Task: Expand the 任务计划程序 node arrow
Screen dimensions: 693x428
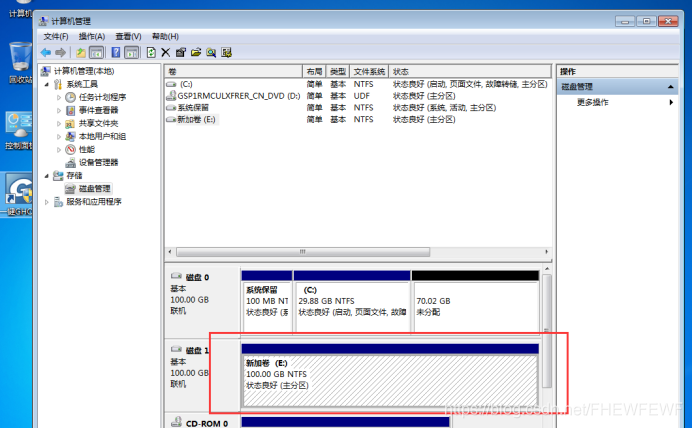Action: pos(59,97)
